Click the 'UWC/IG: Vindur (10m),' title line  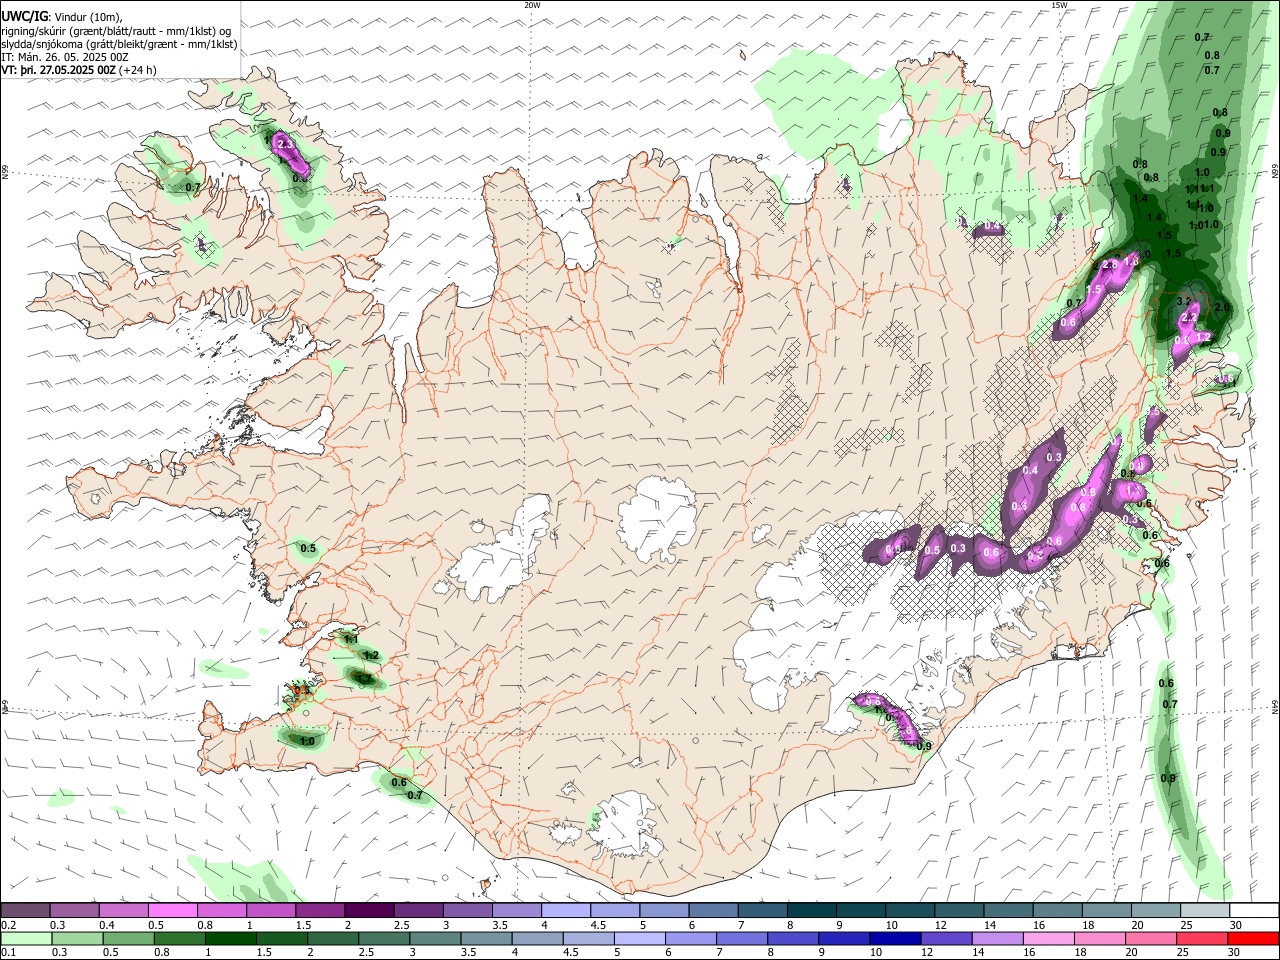click(62, 17)
